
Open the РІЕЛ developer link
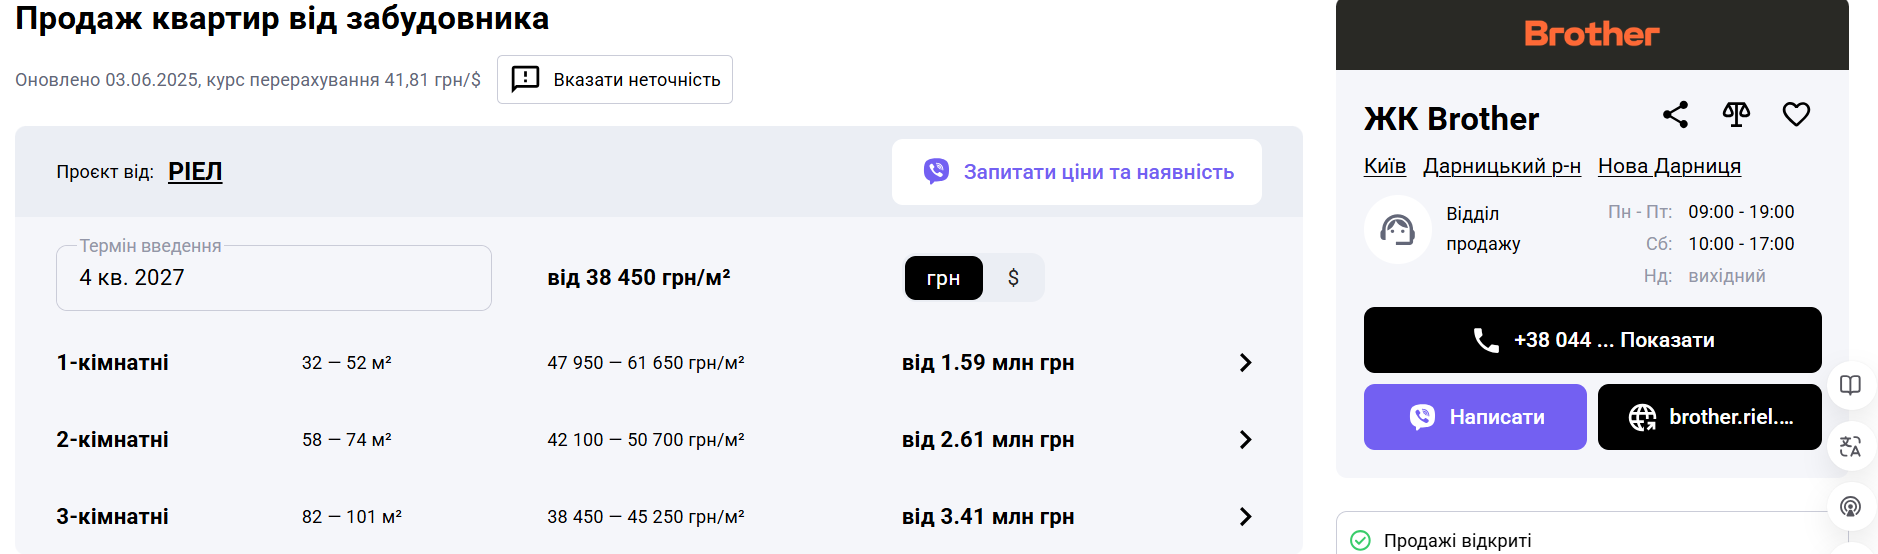coord(195,172)
